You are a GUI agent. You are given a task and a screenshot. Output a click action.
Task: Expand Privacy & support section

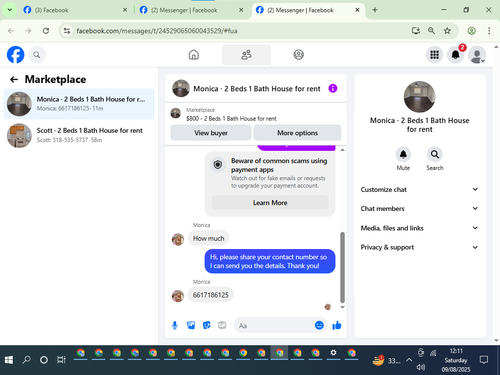(419, 247)
